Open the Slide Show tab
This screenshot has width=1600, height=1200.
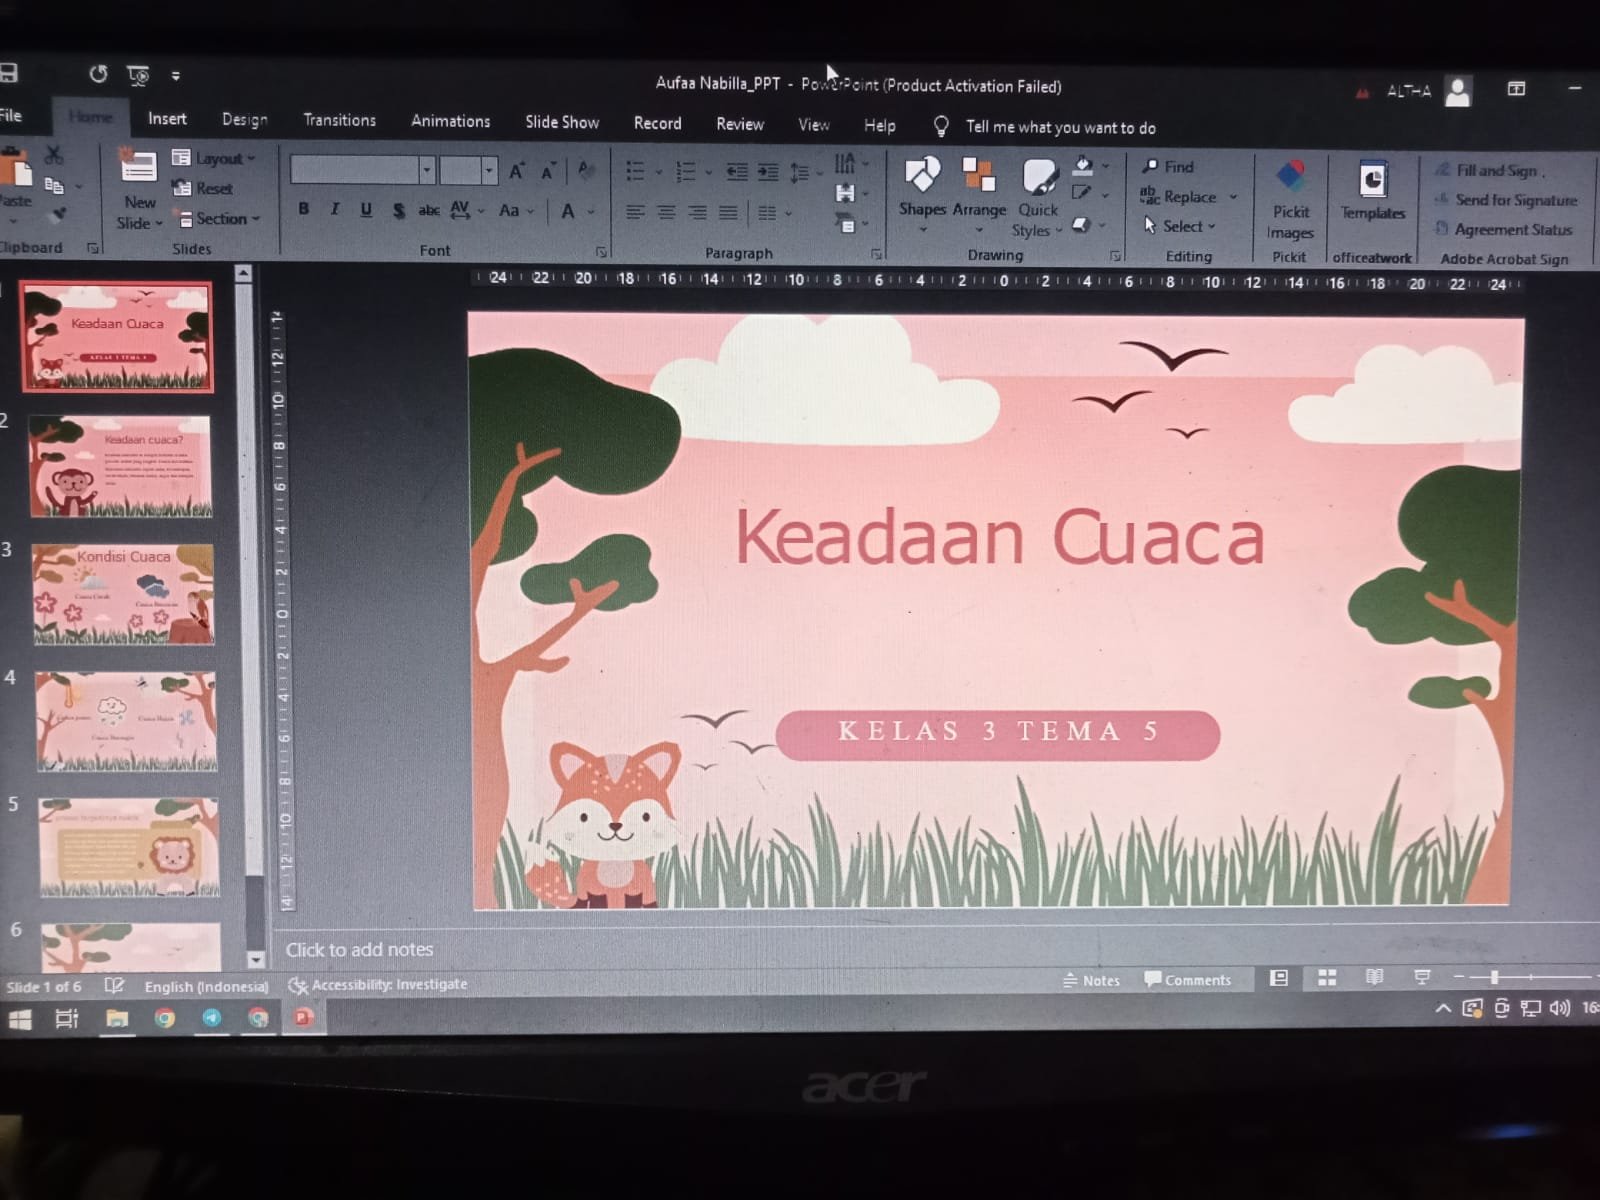562,122
